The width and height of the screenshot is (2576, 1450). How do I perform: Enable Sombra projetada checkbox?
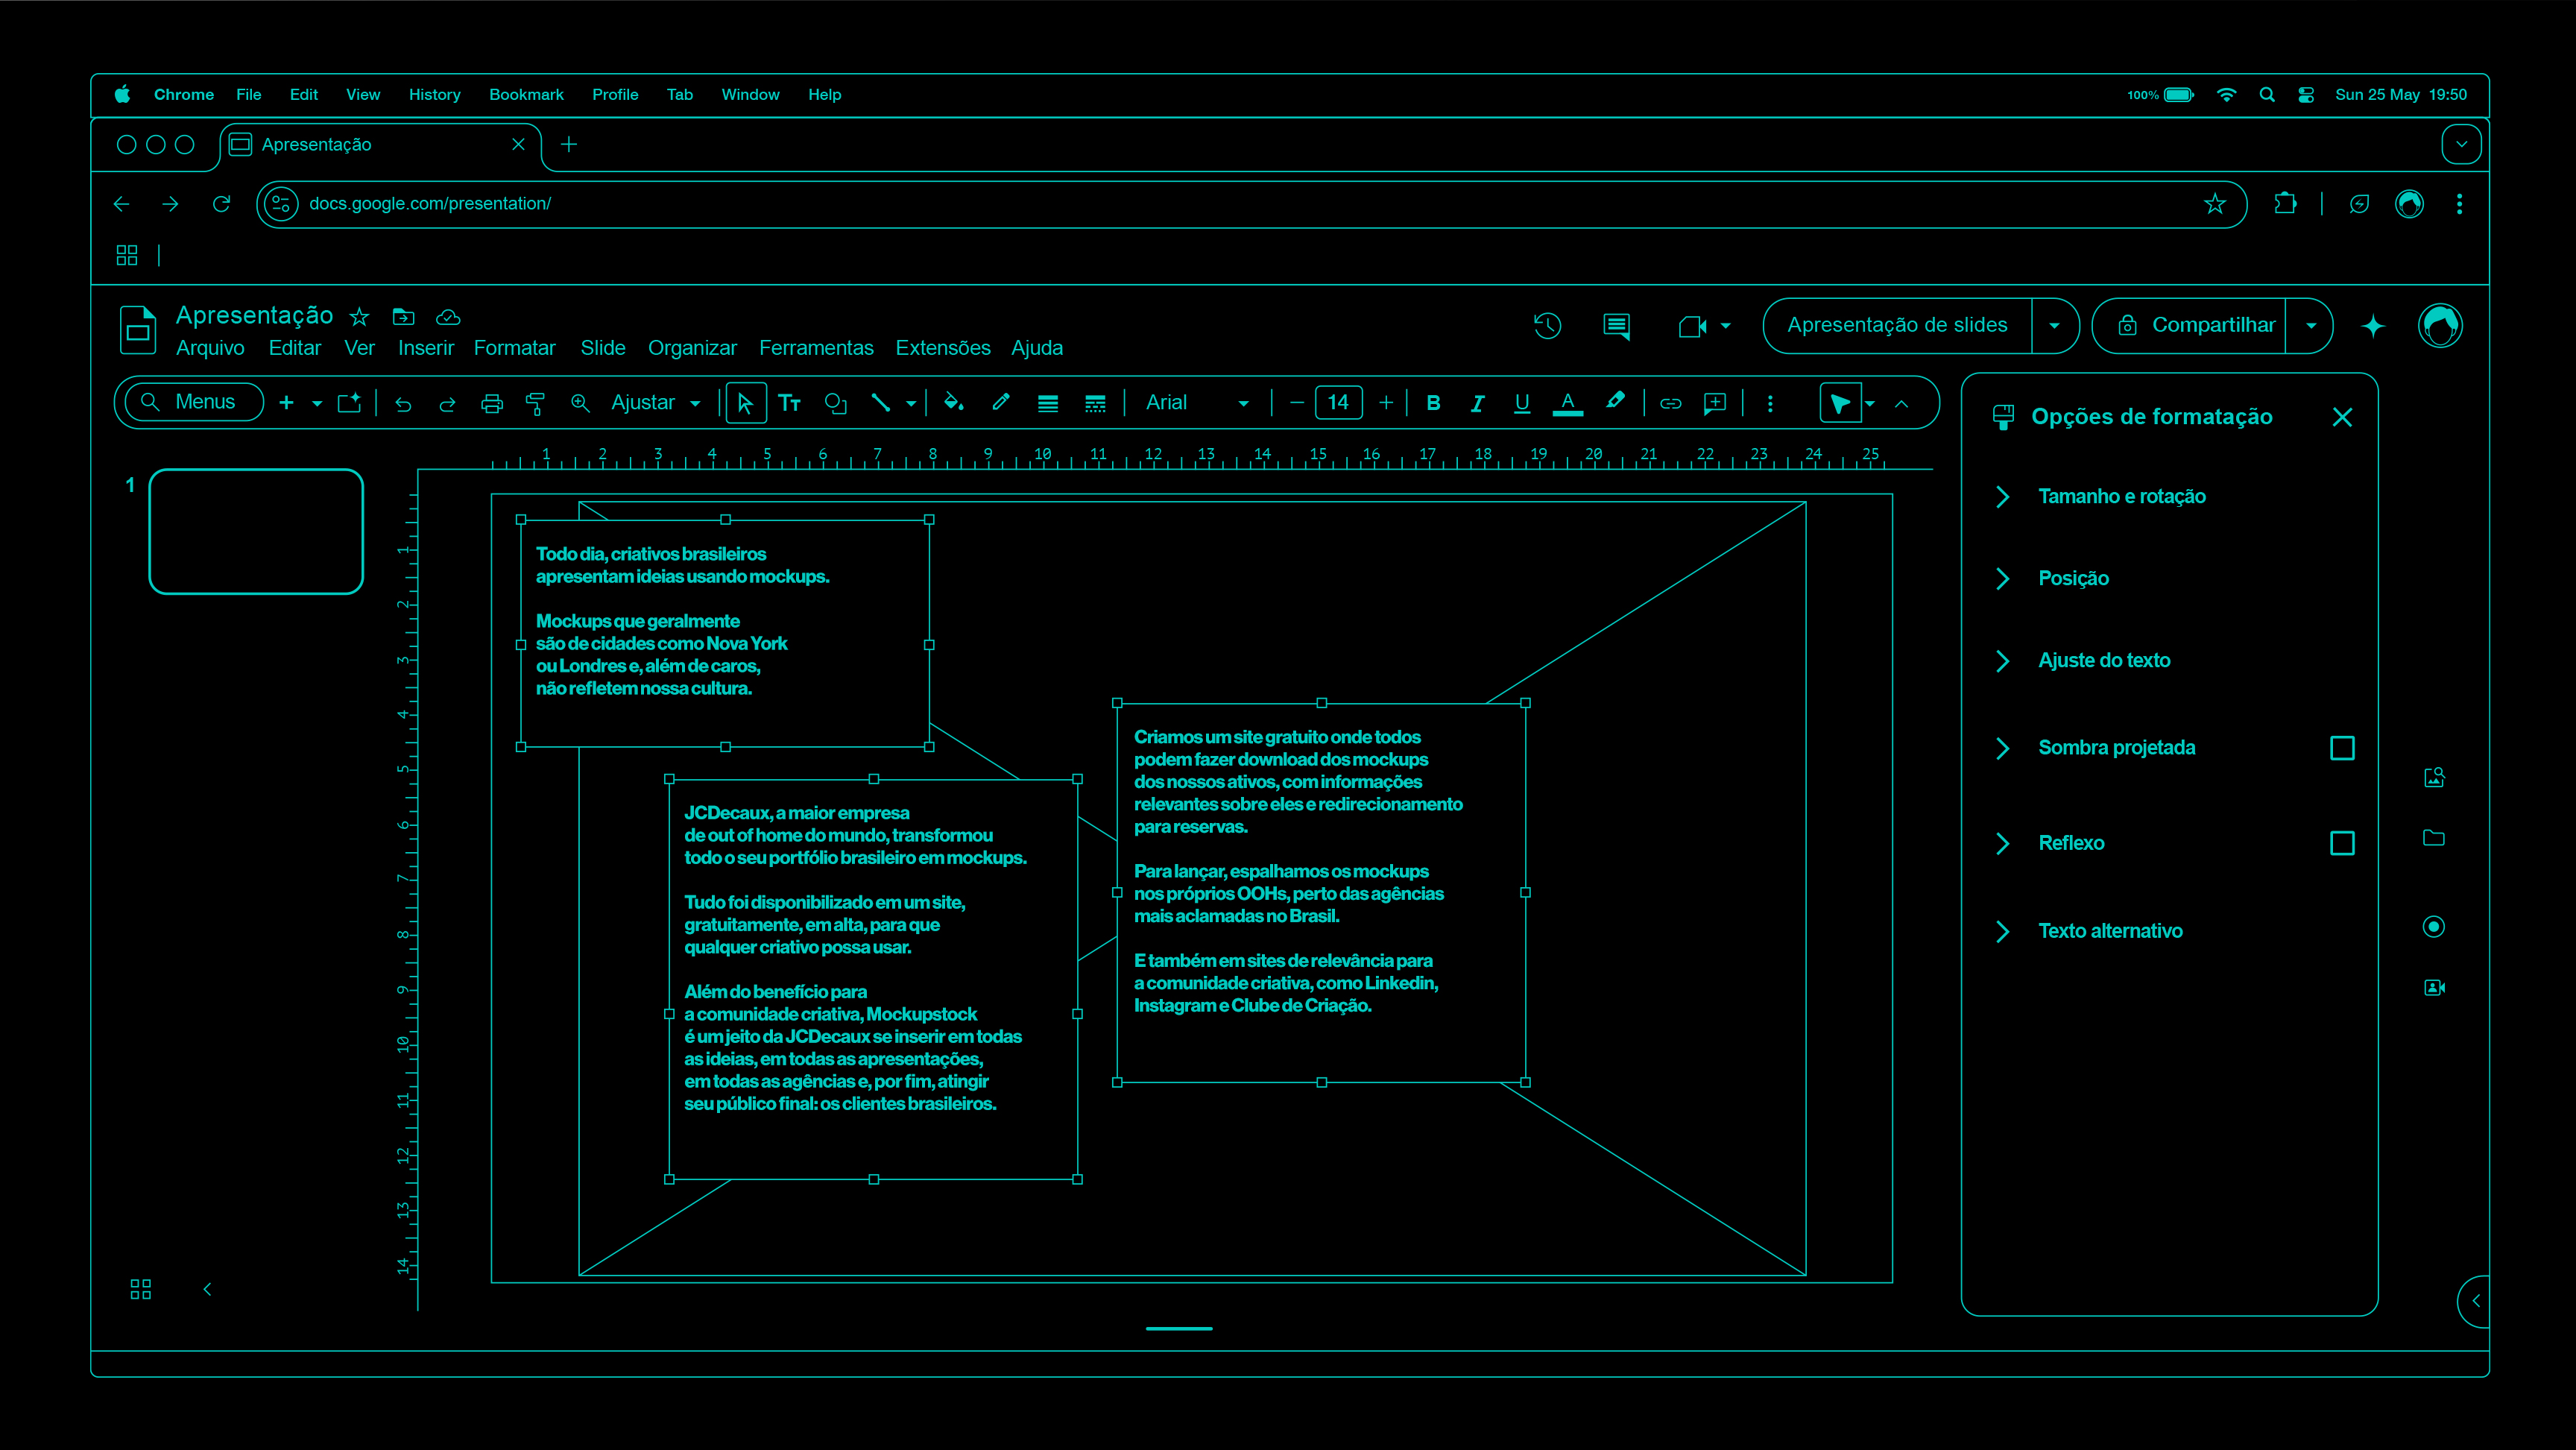point(2341,748)
